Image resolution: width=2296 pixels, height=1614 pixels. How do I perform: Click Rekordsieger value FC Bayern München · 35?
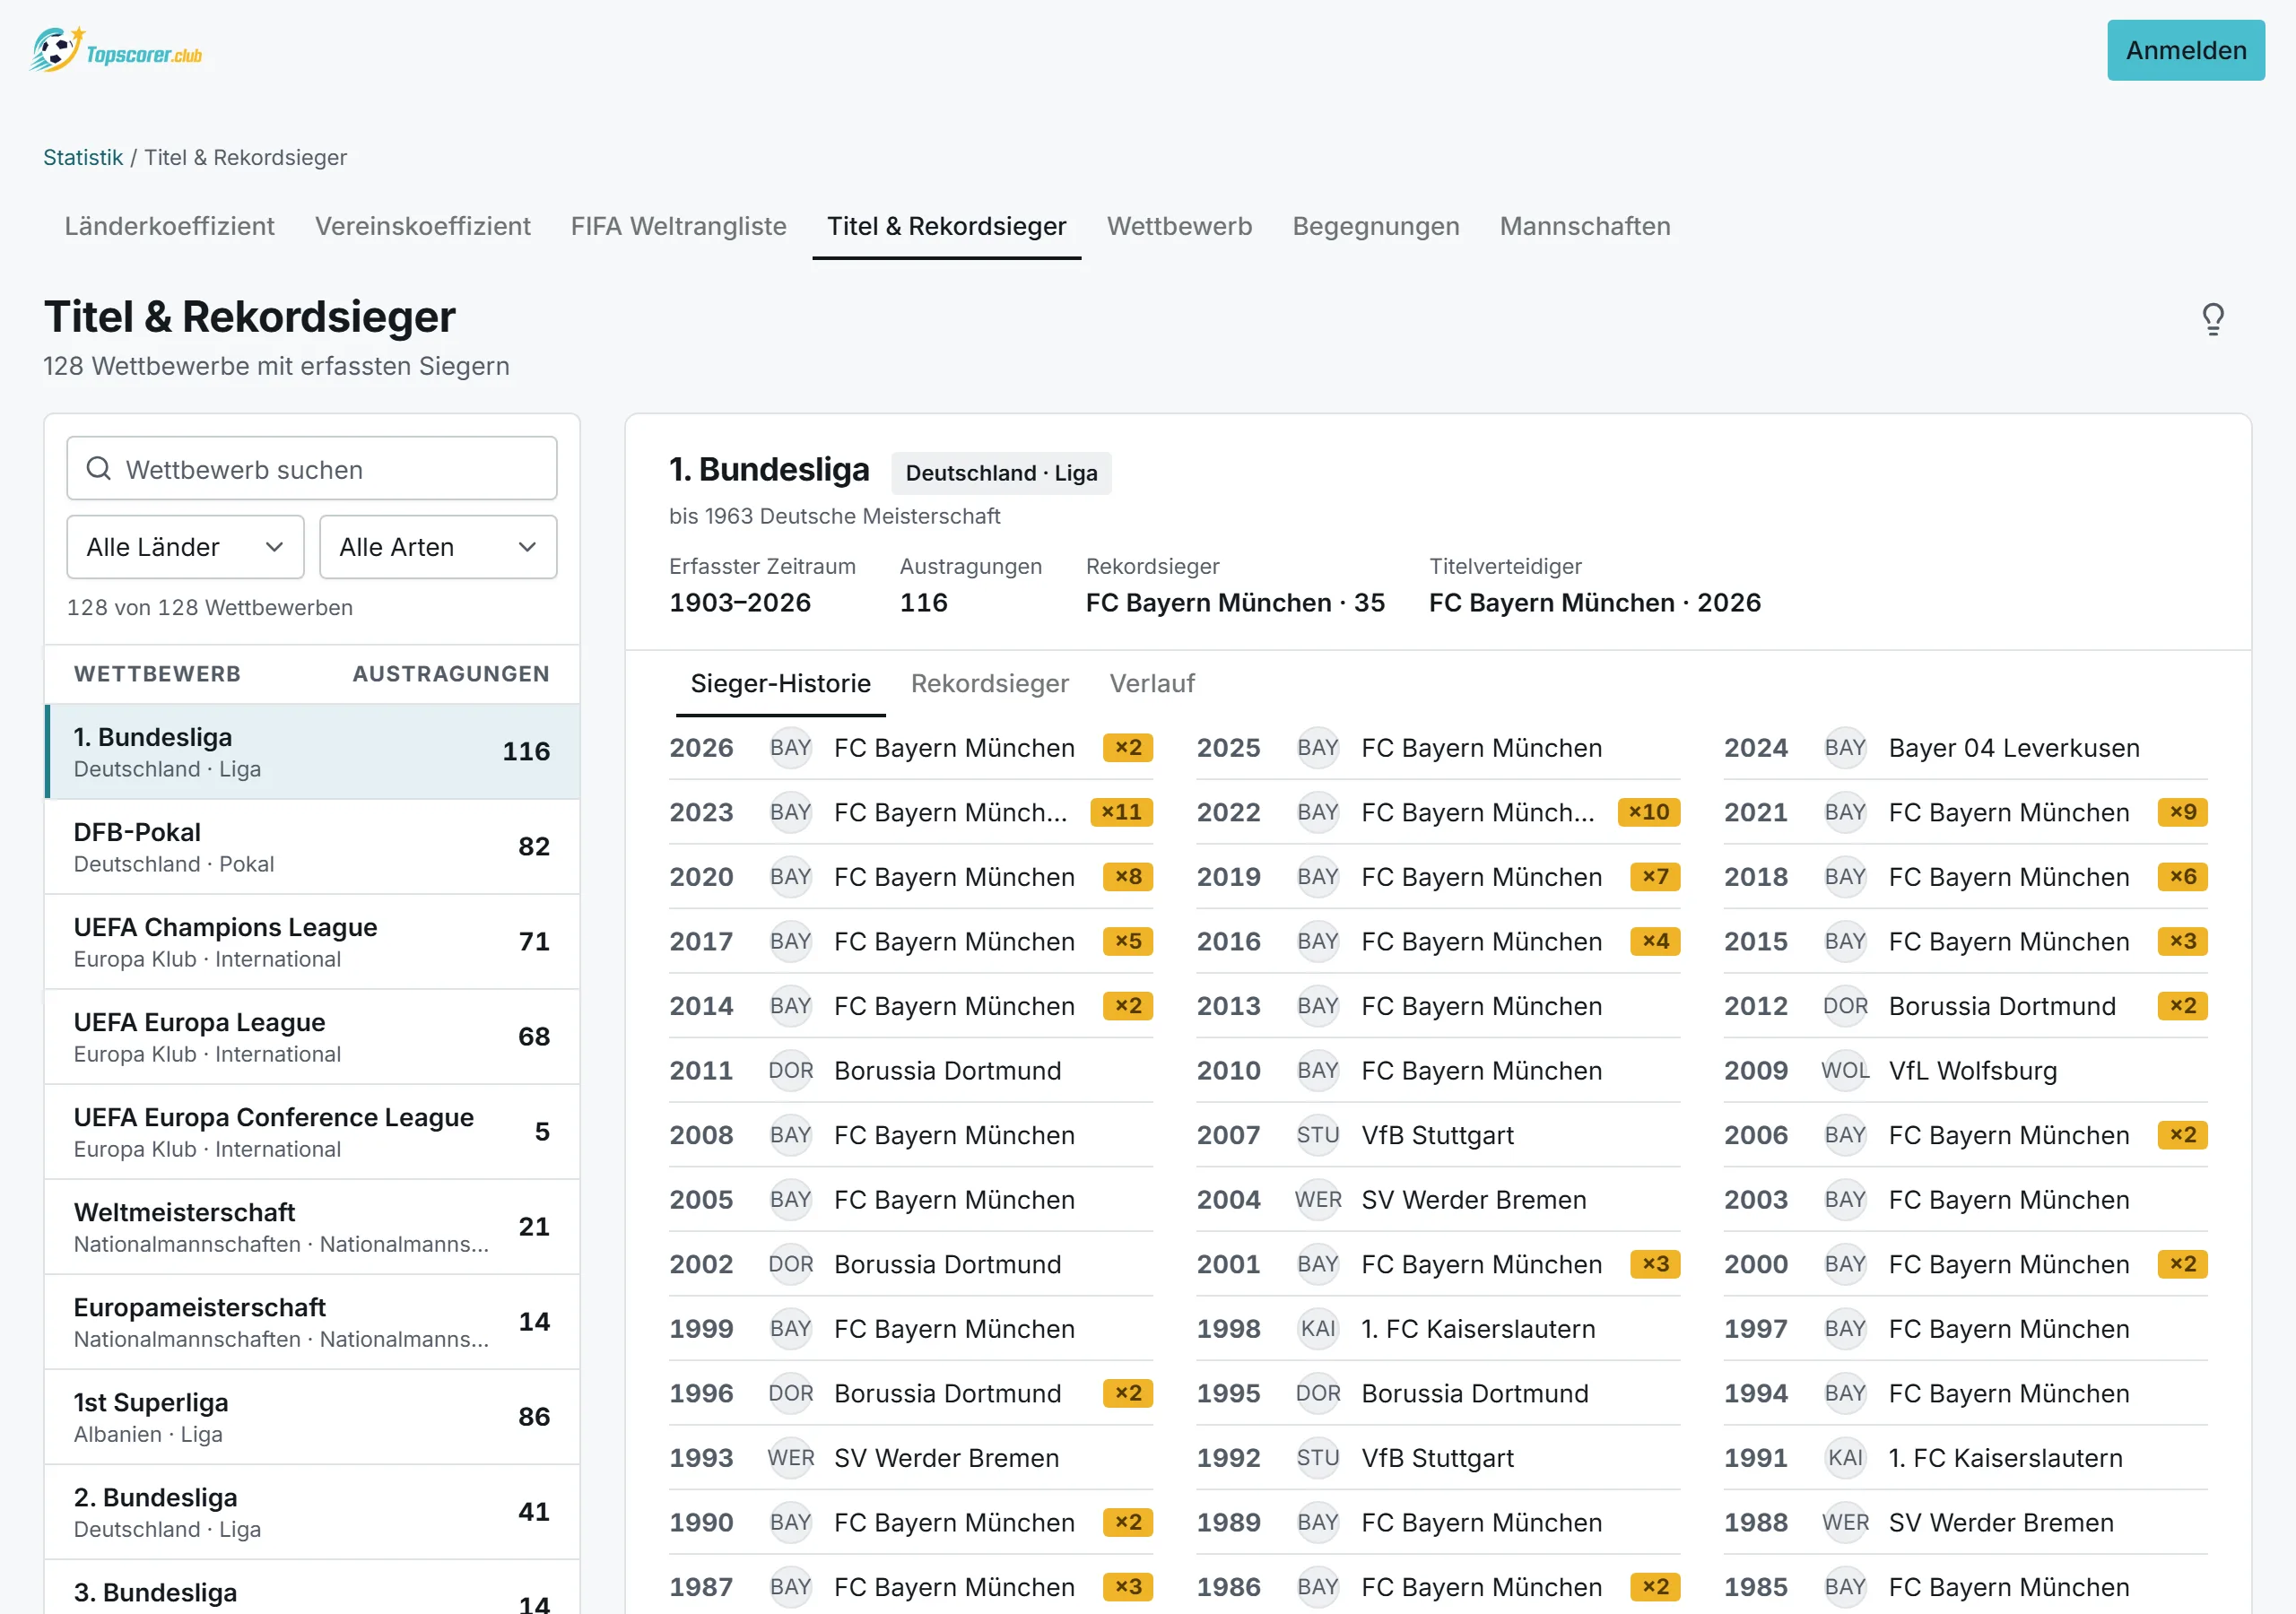pyautogui.click(x=1235, y=603)
